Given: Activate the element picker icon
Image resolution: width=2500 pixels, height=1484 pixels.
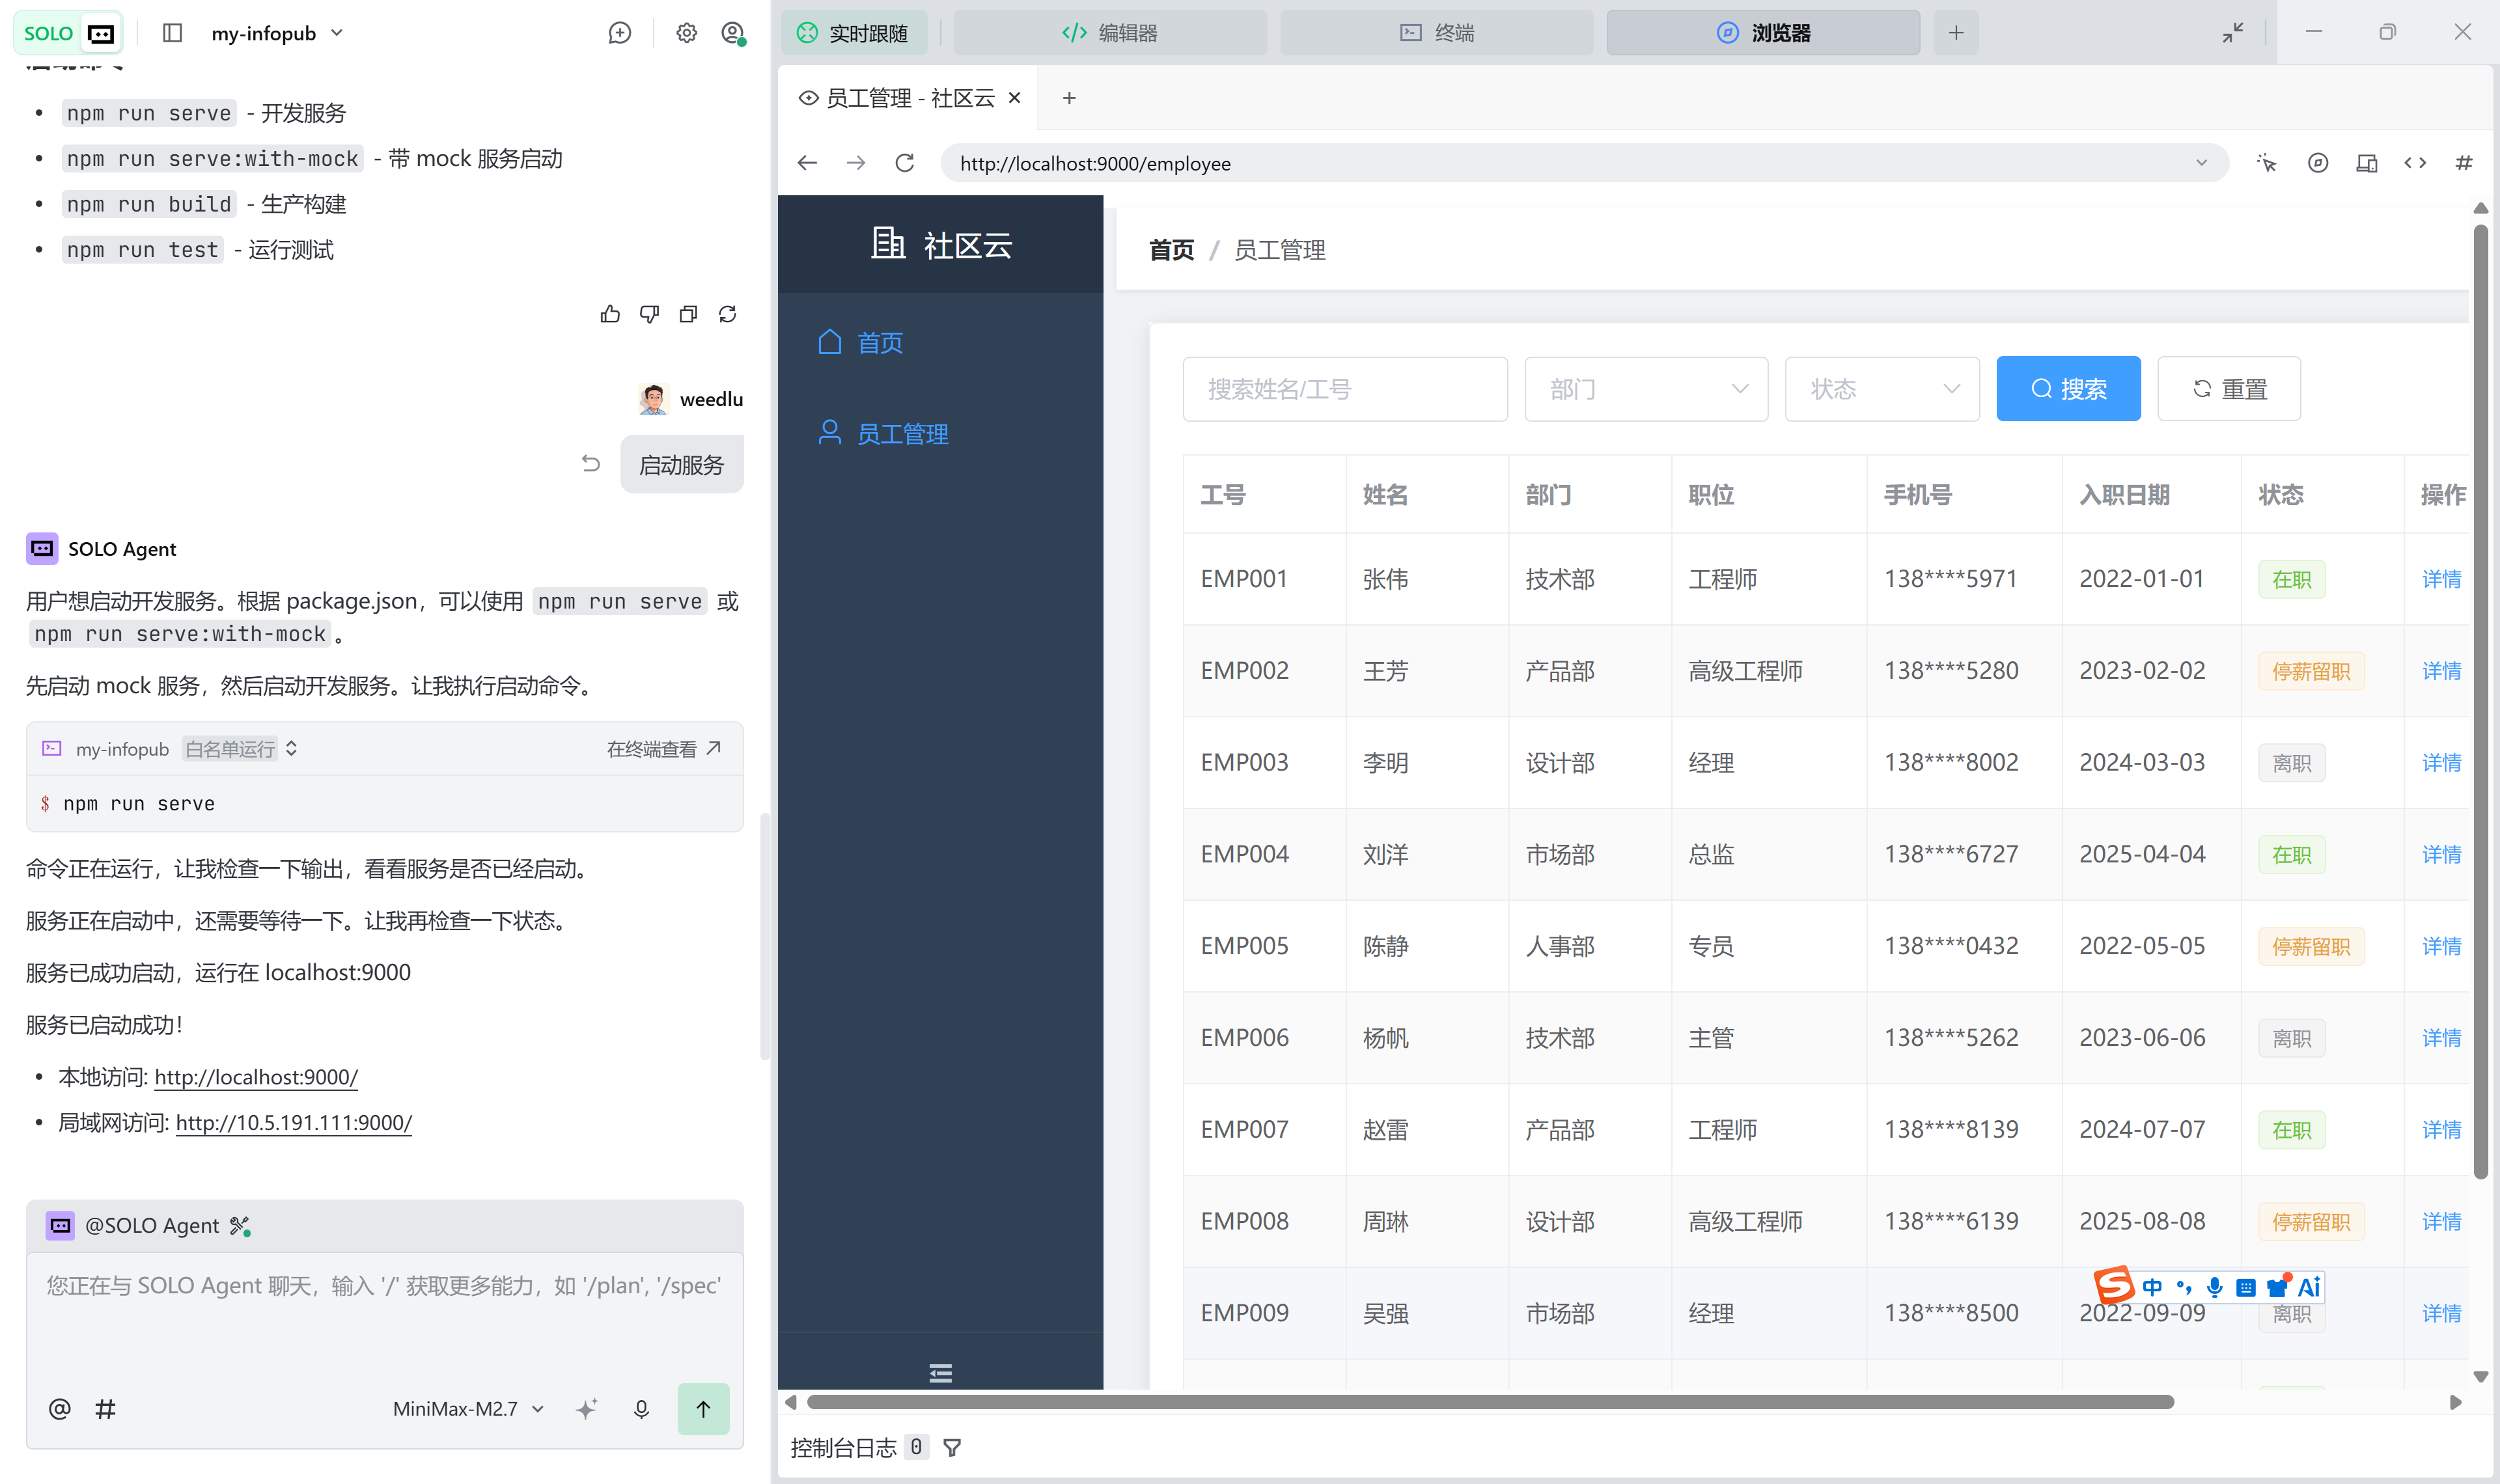Looking at the screenshot, I should pos(2266,163).
